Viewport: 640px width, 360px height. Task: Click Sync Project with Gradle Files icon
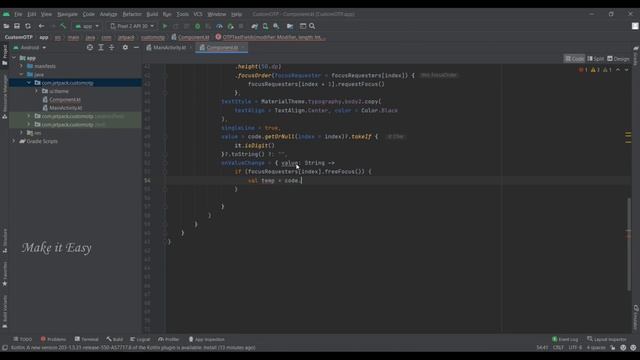pos(255,26)
